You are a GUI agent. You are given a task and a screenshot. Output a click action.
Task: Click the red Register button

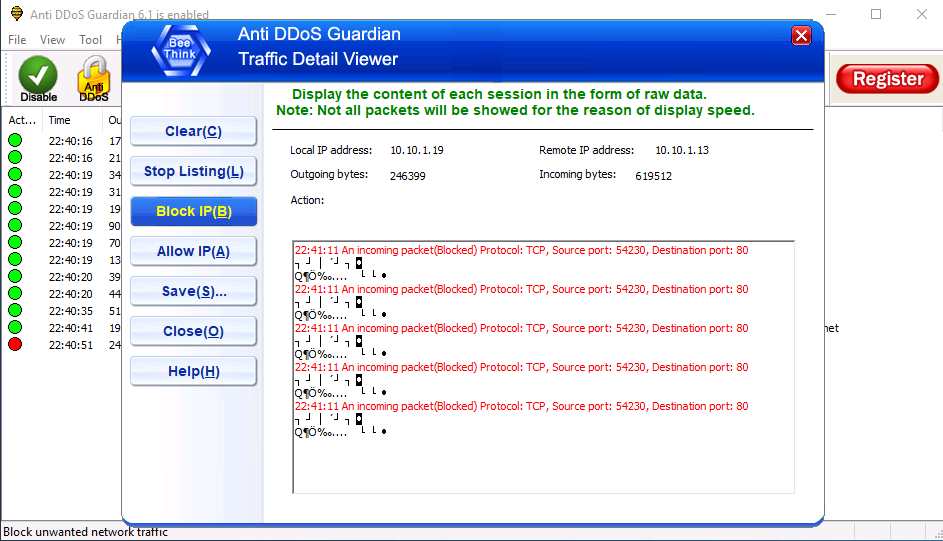pyautogui.click(x=887, y=78)
